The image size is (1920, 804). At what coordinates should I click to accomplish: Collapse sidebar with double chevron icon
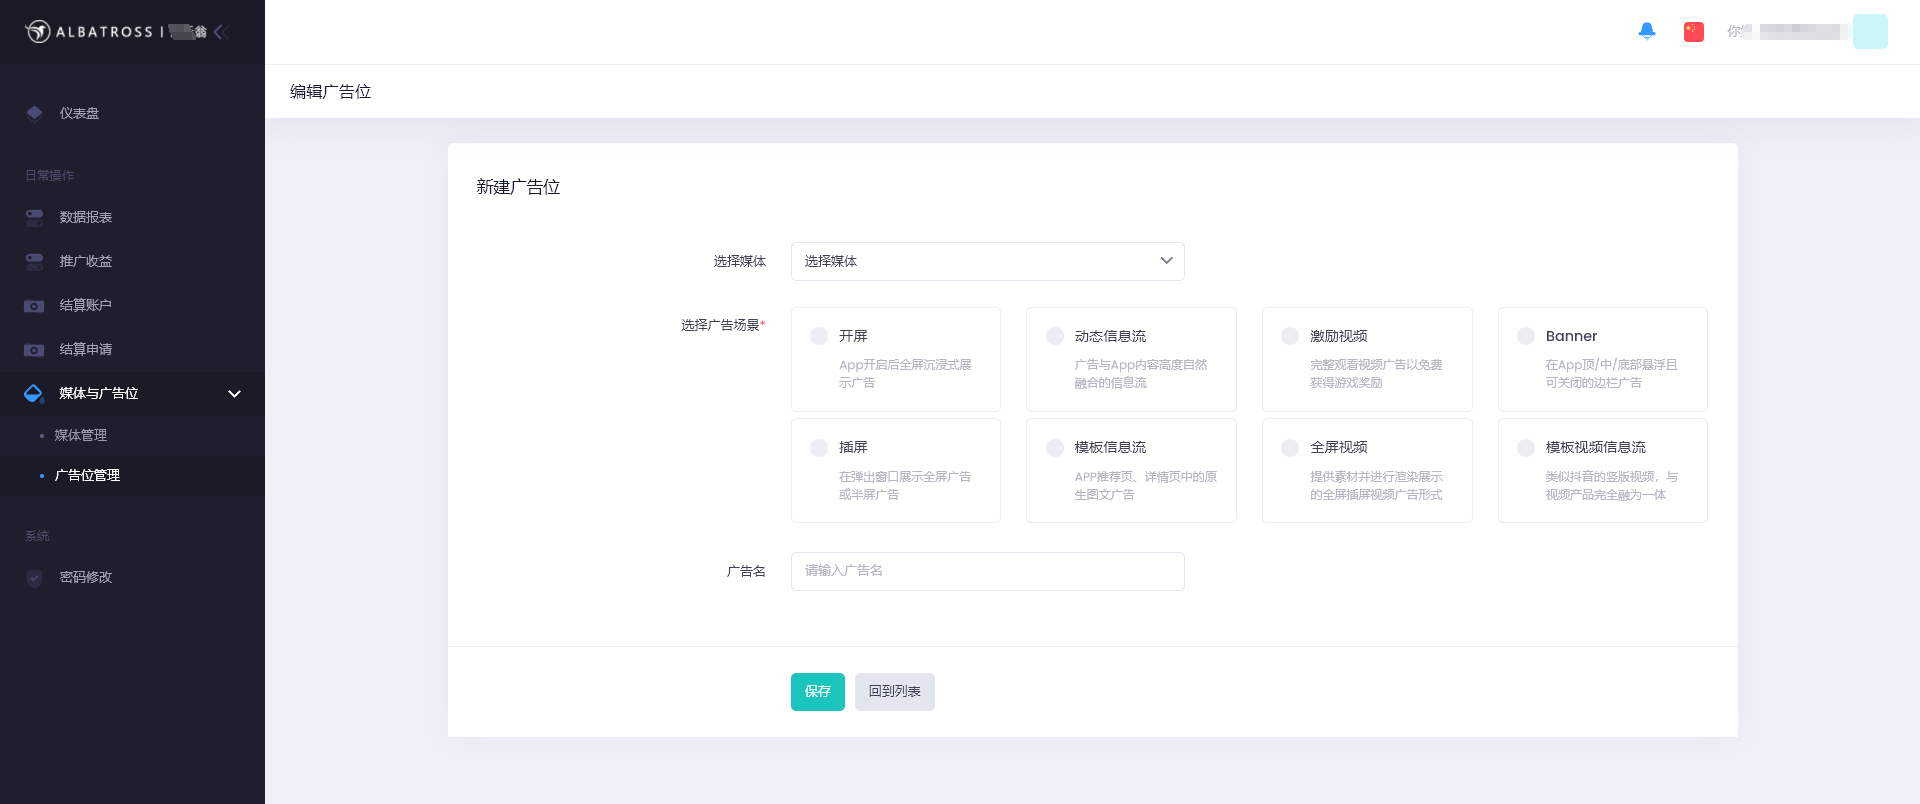point(221,32)
